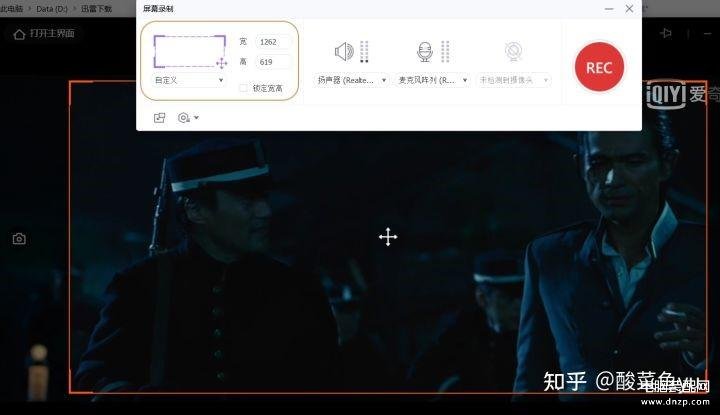Click the speaker volume level meter

(x=364, y=51)
